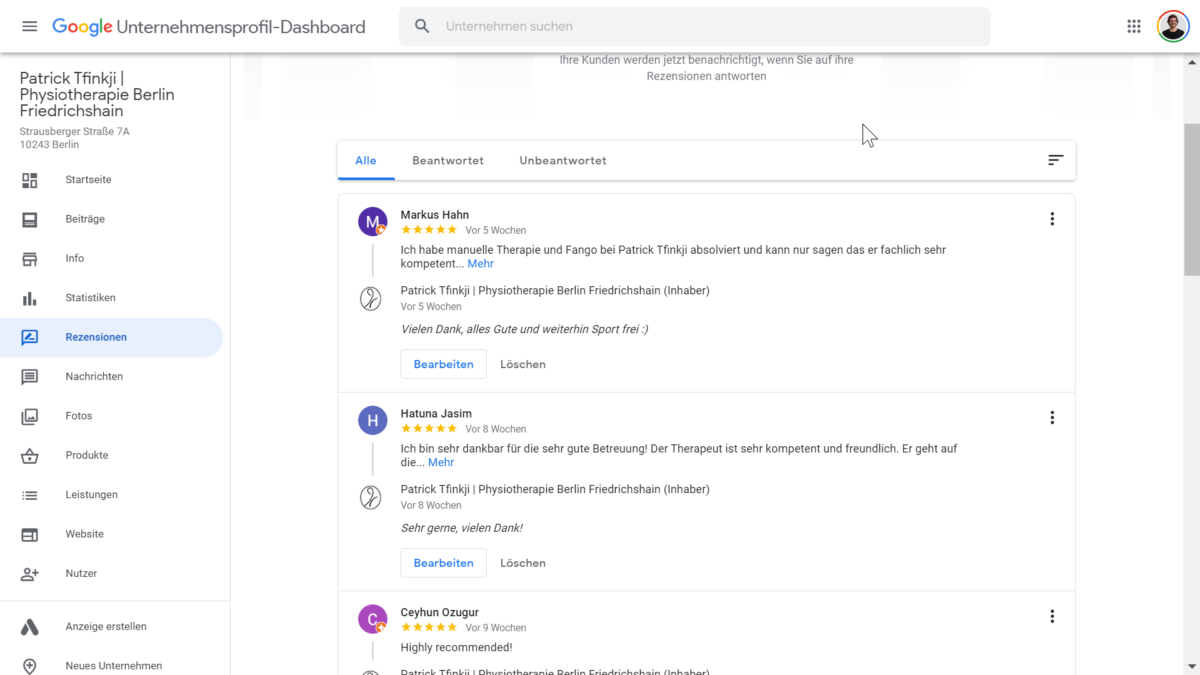Open more options for Hatuna Jasim review
The width and height of the screenshot is (1200, 675).
coord(1052,418)
